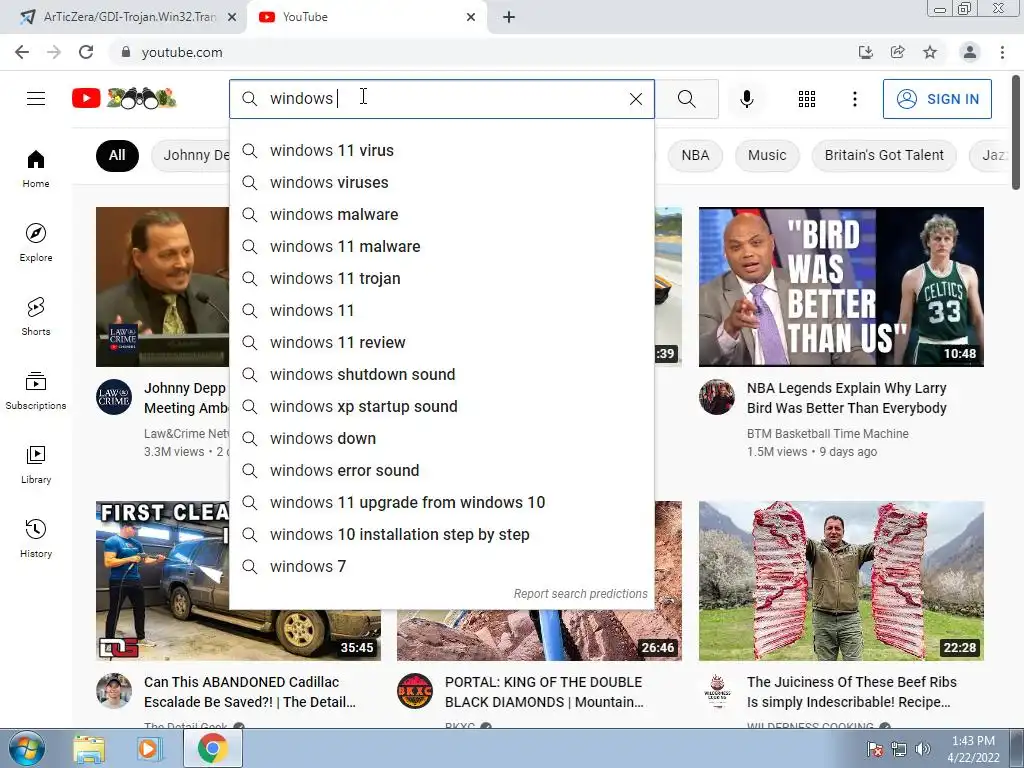The height and width of the screenshot is (768, 1024).
Task: Open Subscriptions in the sidebar
Action: tap(36, 391)
